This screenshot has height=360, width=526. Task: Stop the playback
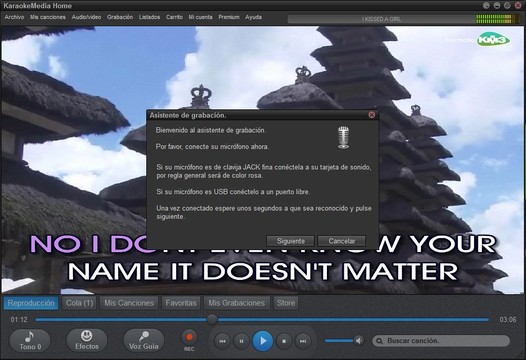(x=284, y=341)
